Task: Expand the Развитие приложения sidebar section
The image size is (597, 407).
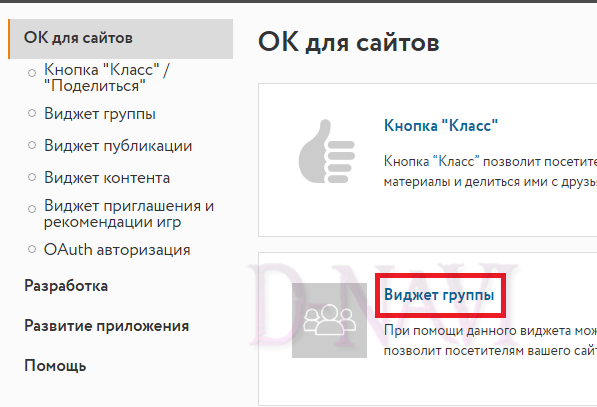Action: (107, 326)
